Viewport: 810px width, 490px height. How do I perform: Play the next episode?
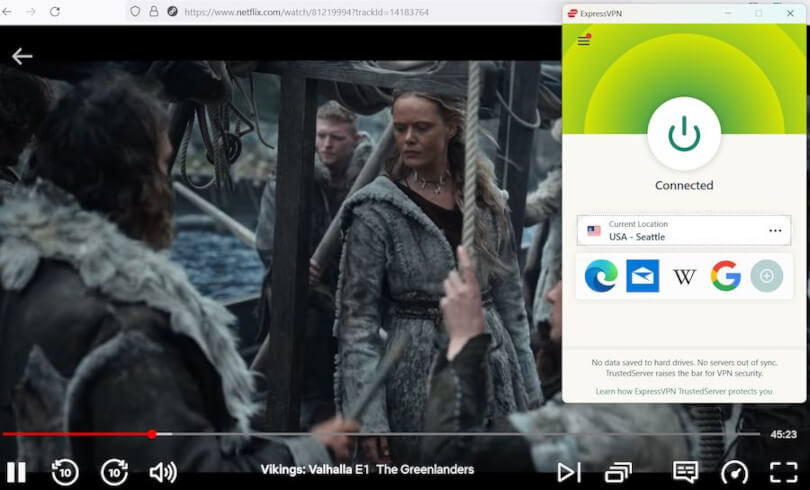(x=569, y=472)
